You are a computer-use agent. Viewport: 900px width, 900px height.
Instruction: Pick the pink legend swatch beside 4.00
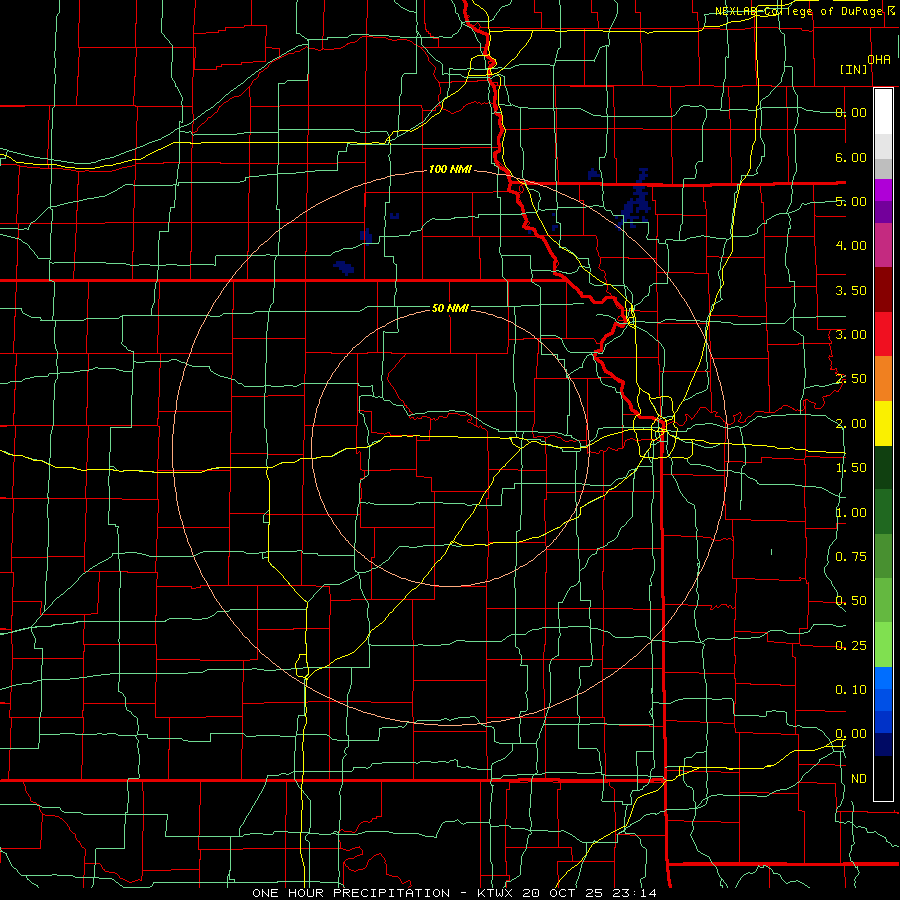[883, 245]
